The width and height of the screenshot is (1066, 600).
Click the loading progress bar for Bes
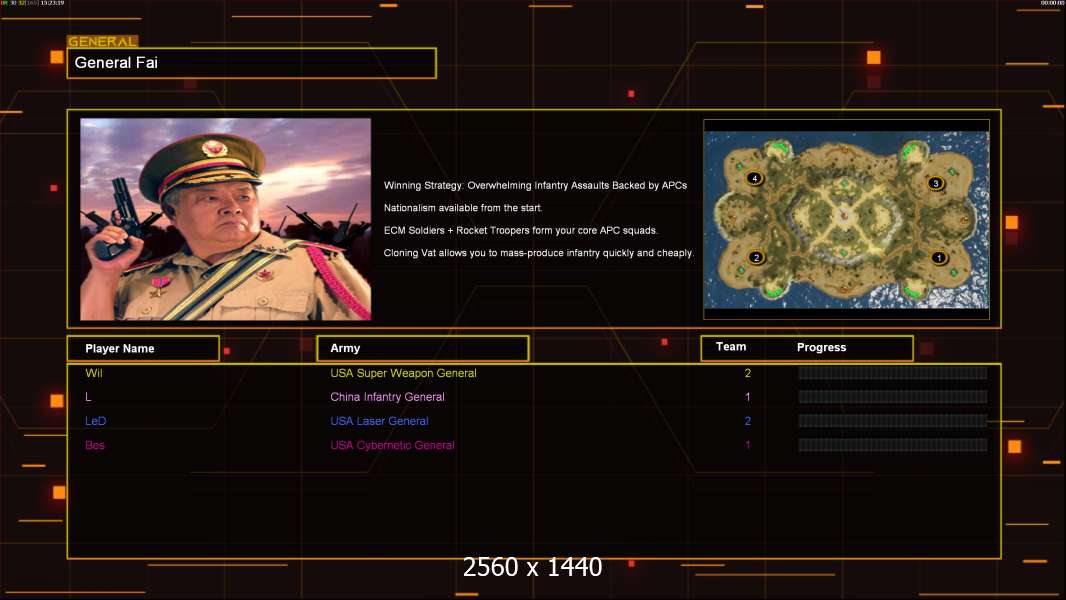tap(893, 445)
